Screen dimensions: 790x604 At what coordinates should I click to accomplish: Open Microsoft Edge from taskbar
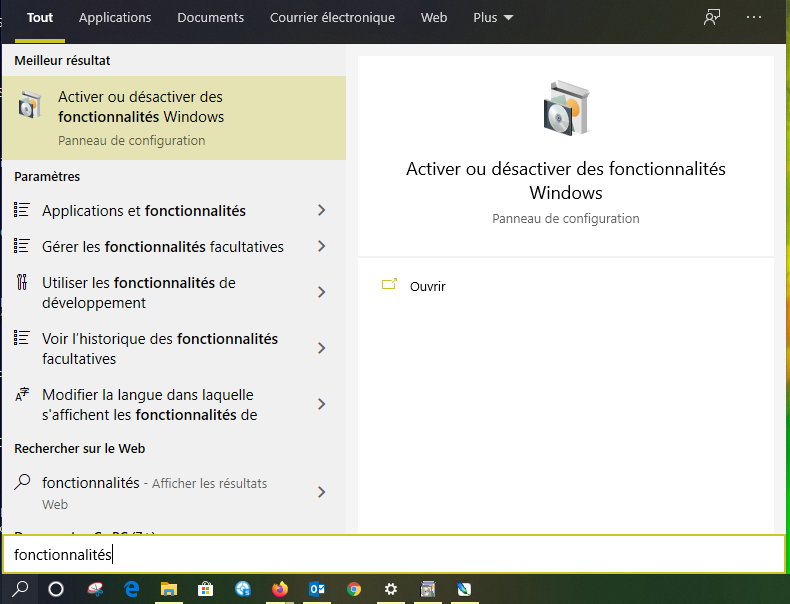(132, 589)
